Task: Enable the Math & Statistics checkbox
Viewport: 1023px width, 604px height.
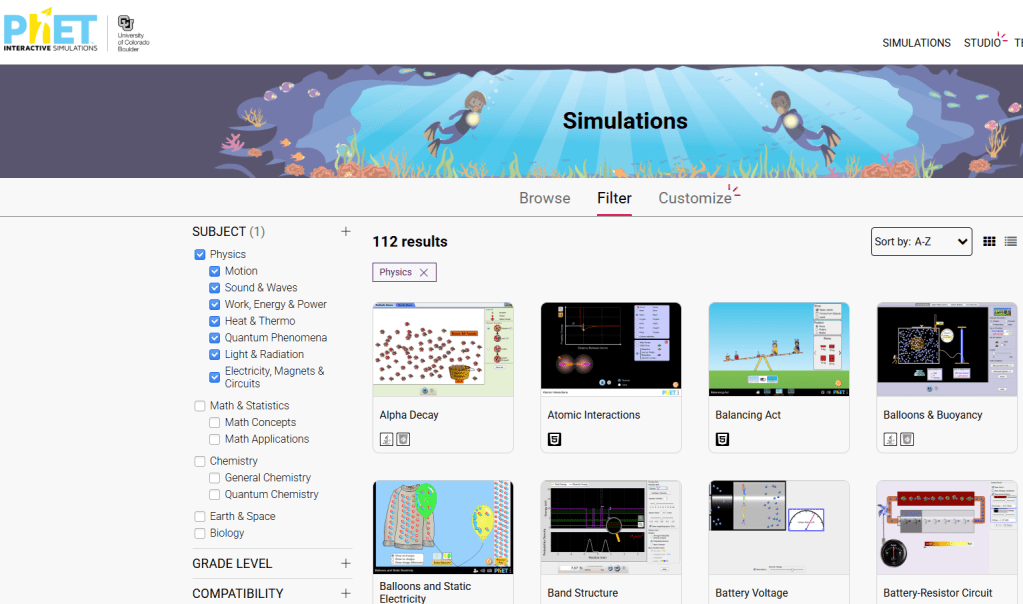Action: pyautogui.click(x=200, y=406)
